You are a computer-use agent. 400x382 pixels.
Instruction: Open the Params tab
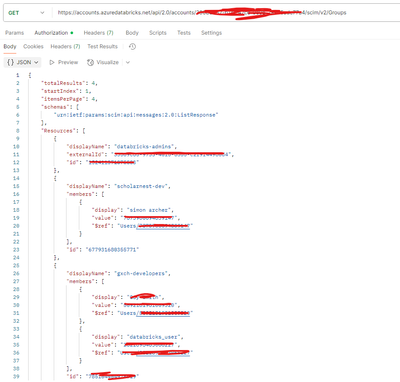pyautogui.click(x=15, y=33)
